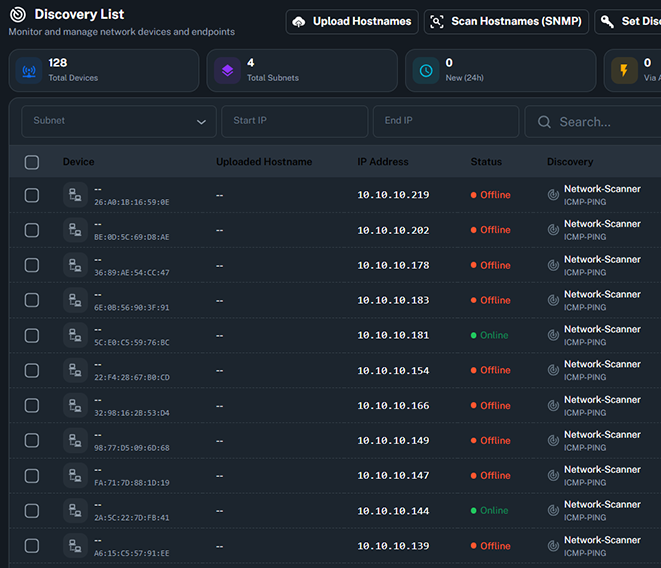
Task: Sort by Uploaded Hostname column header
Action: point(264,162)
